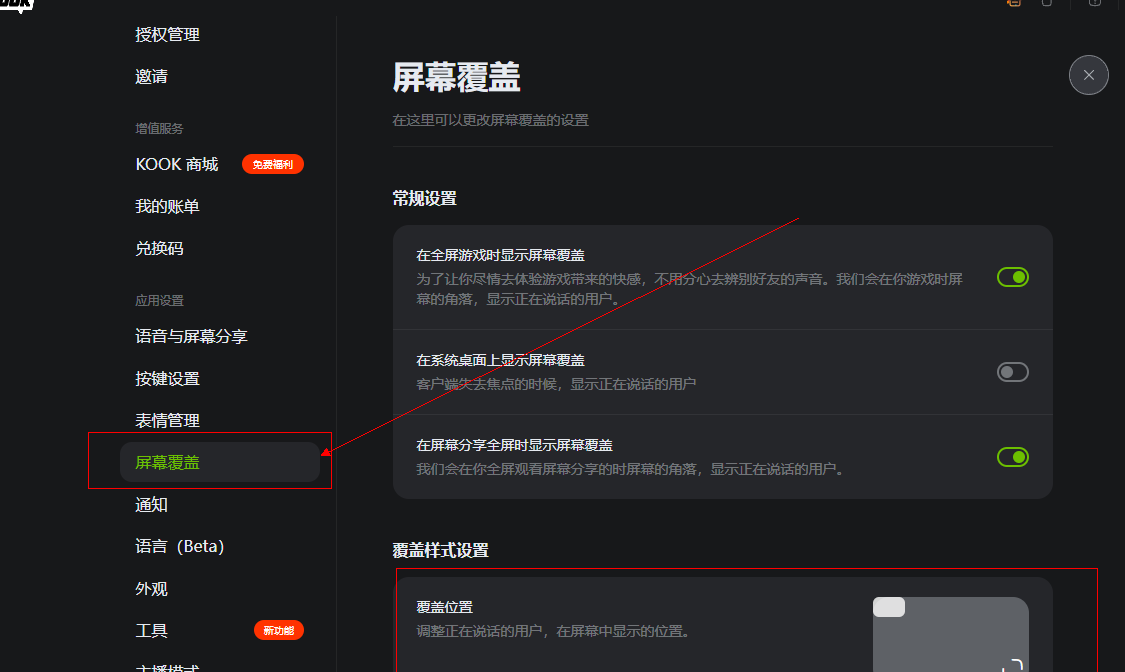Screen dimensions: 1125x672
Task: Click the orange camera icon in the title bar
Action: coord(1012,4)
